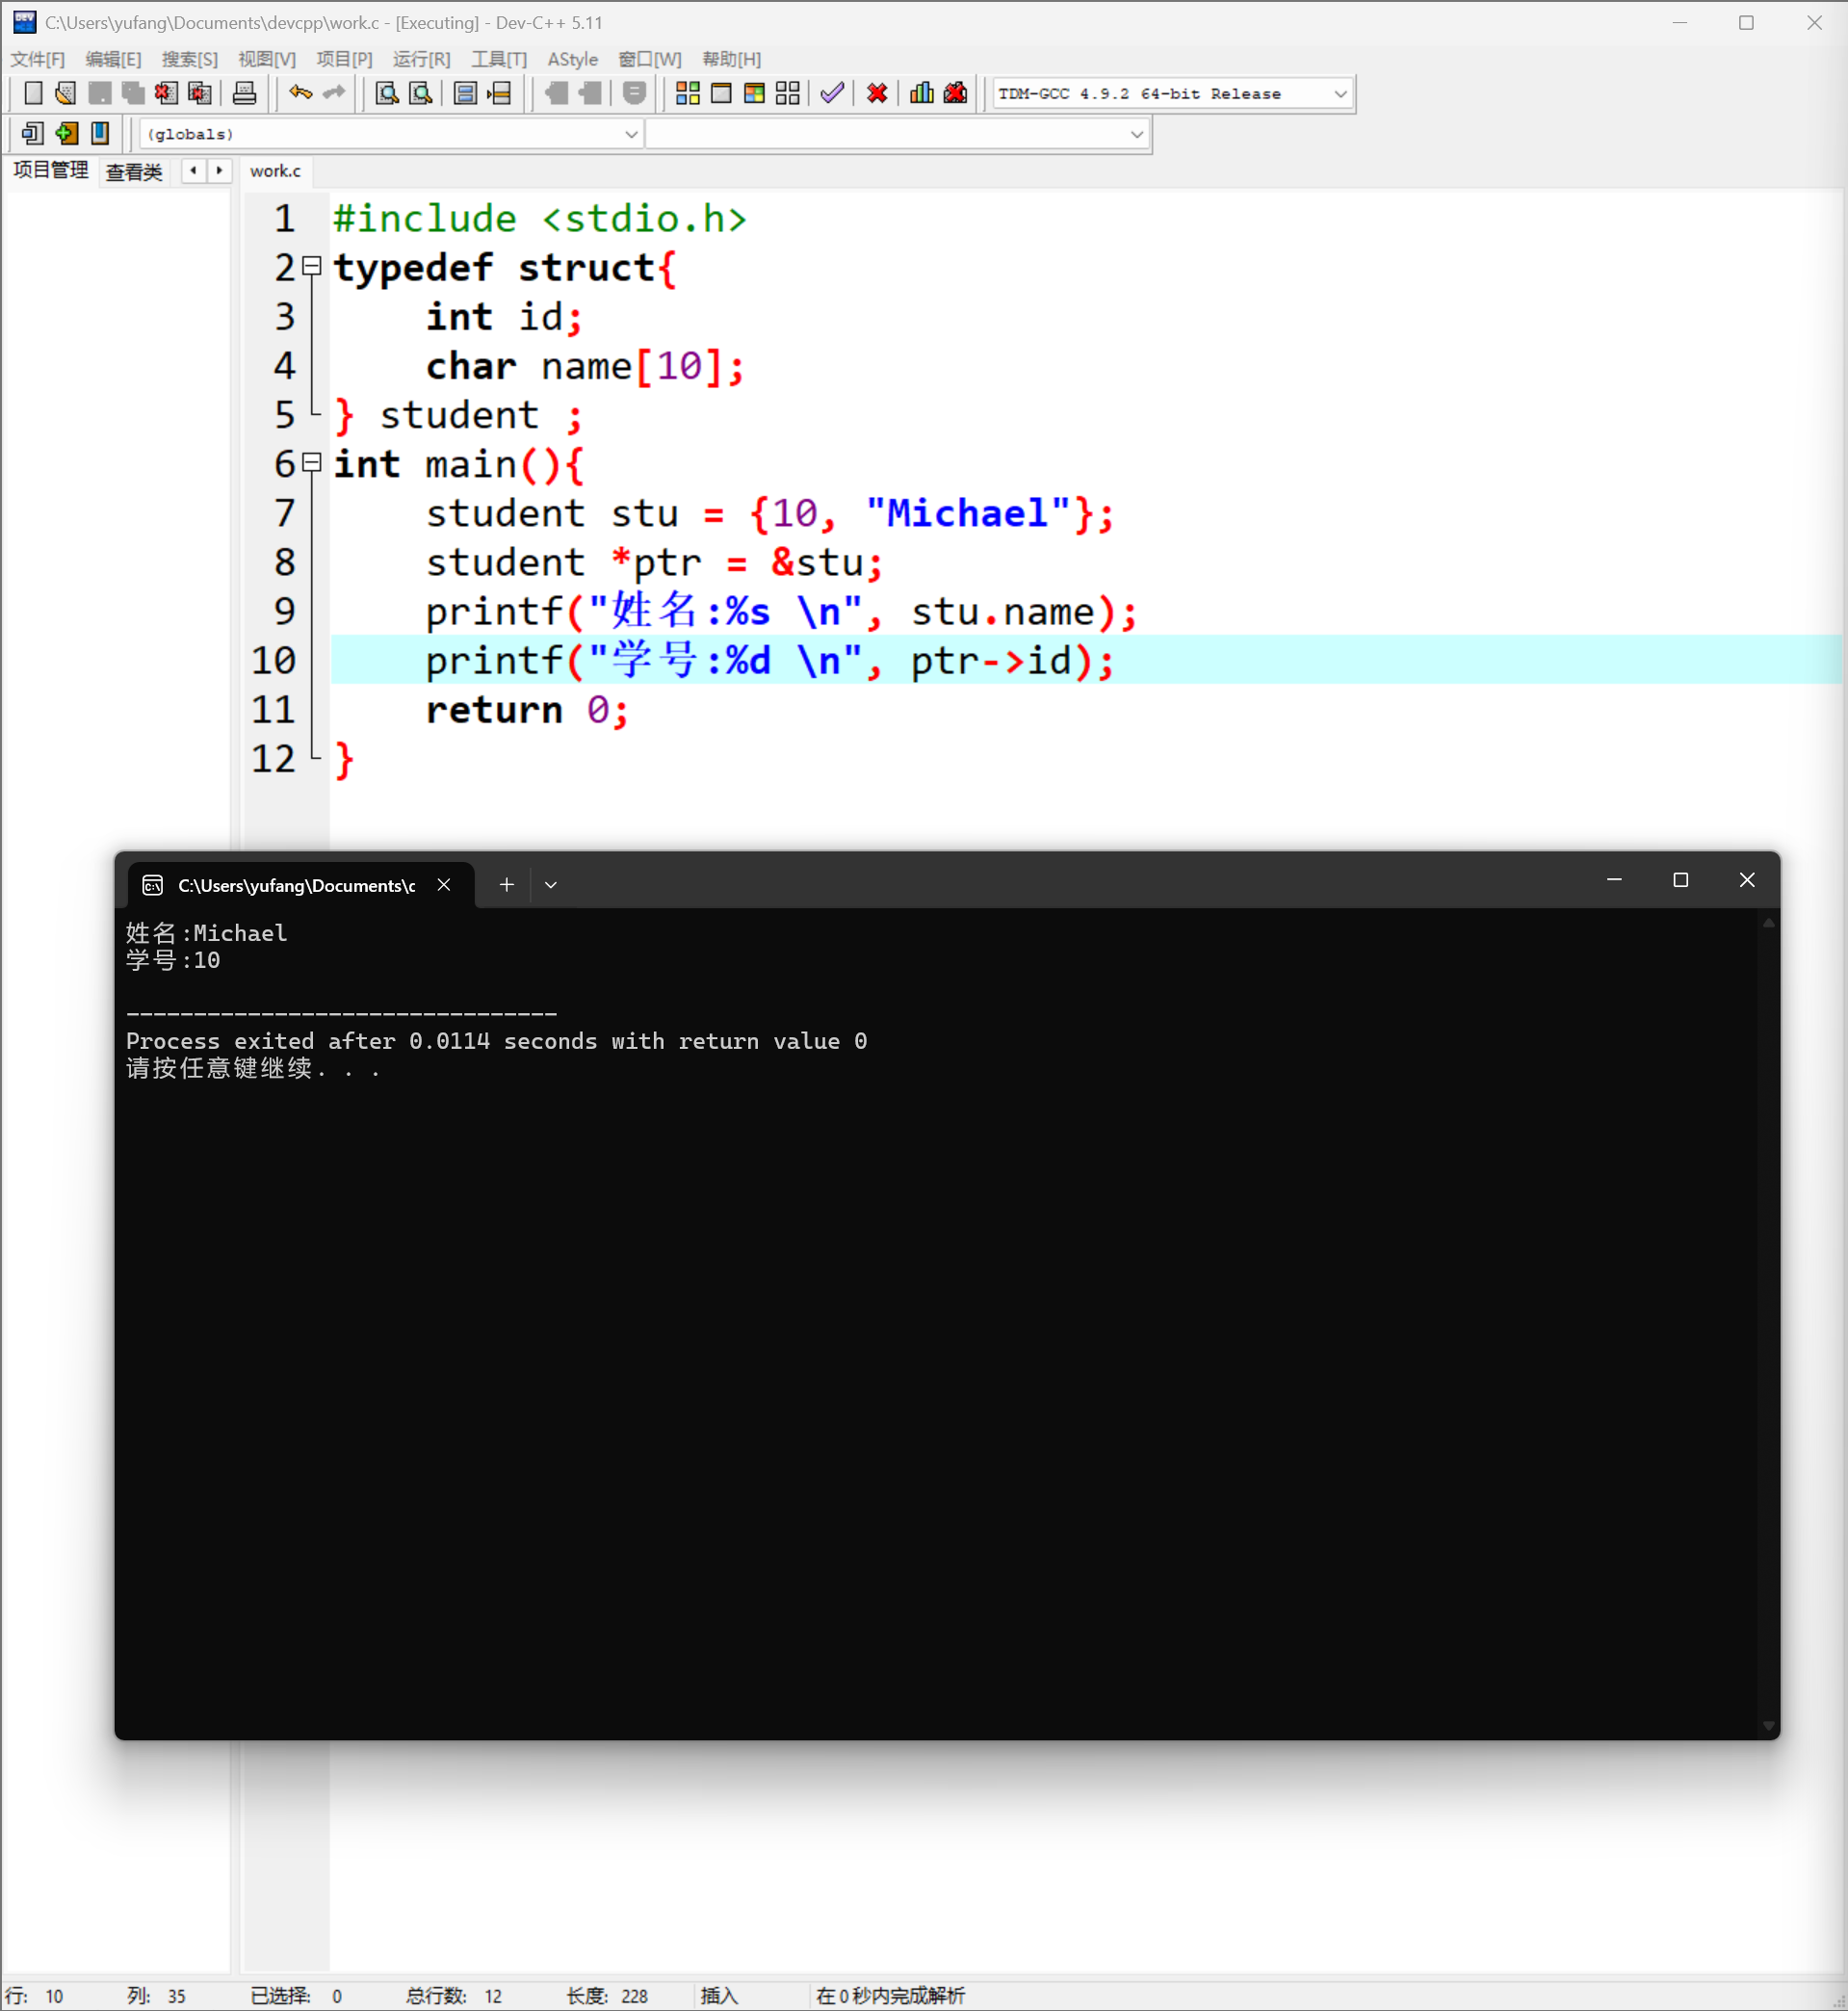This screenshot has height=2011, width=1848.
Task: Open the 编辑[E] menu
Action: pyautogui.click(x=114, y=59)
